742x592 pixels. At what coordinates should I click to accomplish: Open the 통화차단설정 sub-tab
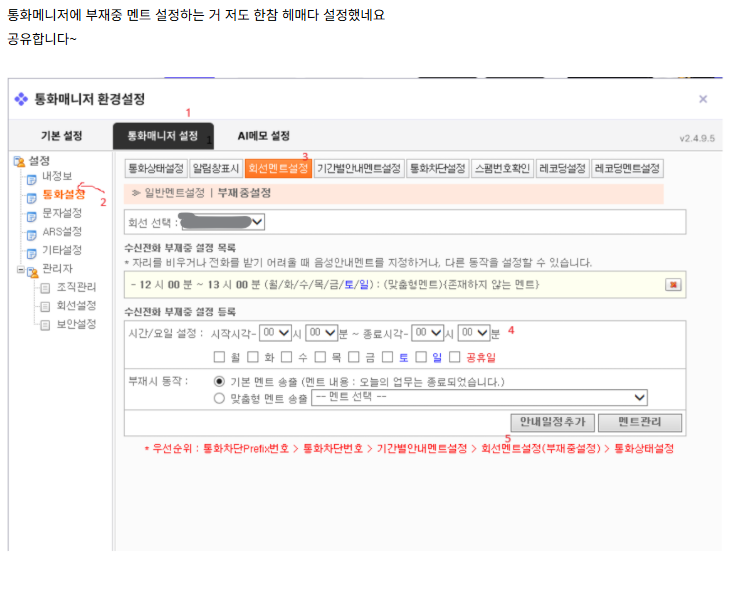438,168
